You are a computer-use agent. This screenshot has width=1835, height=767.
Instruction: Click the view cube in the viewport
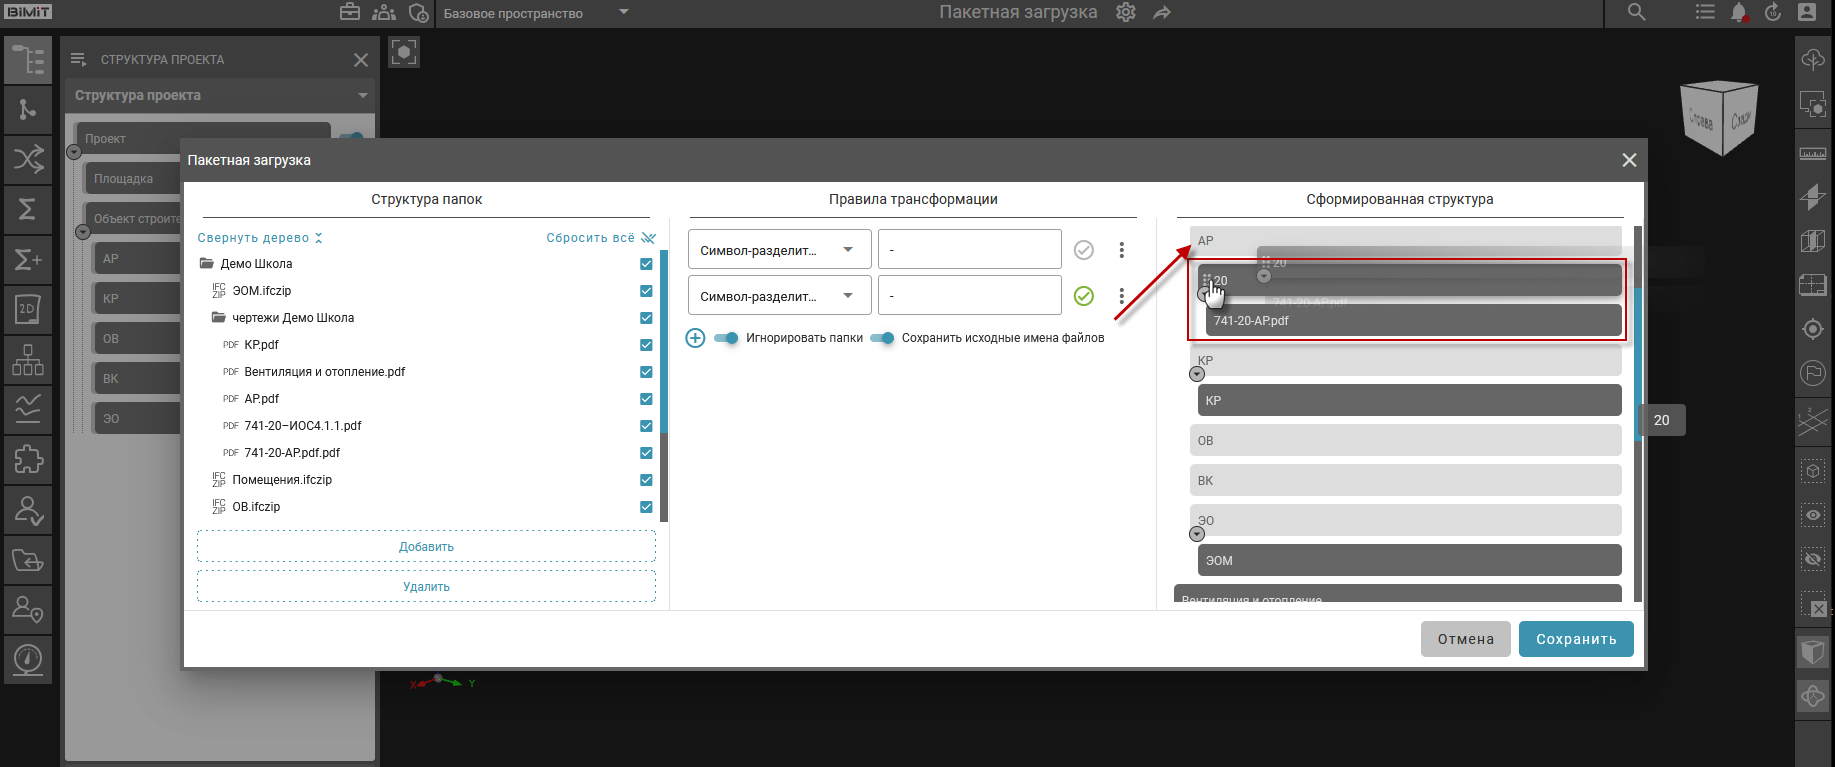tap(1720, 118)
